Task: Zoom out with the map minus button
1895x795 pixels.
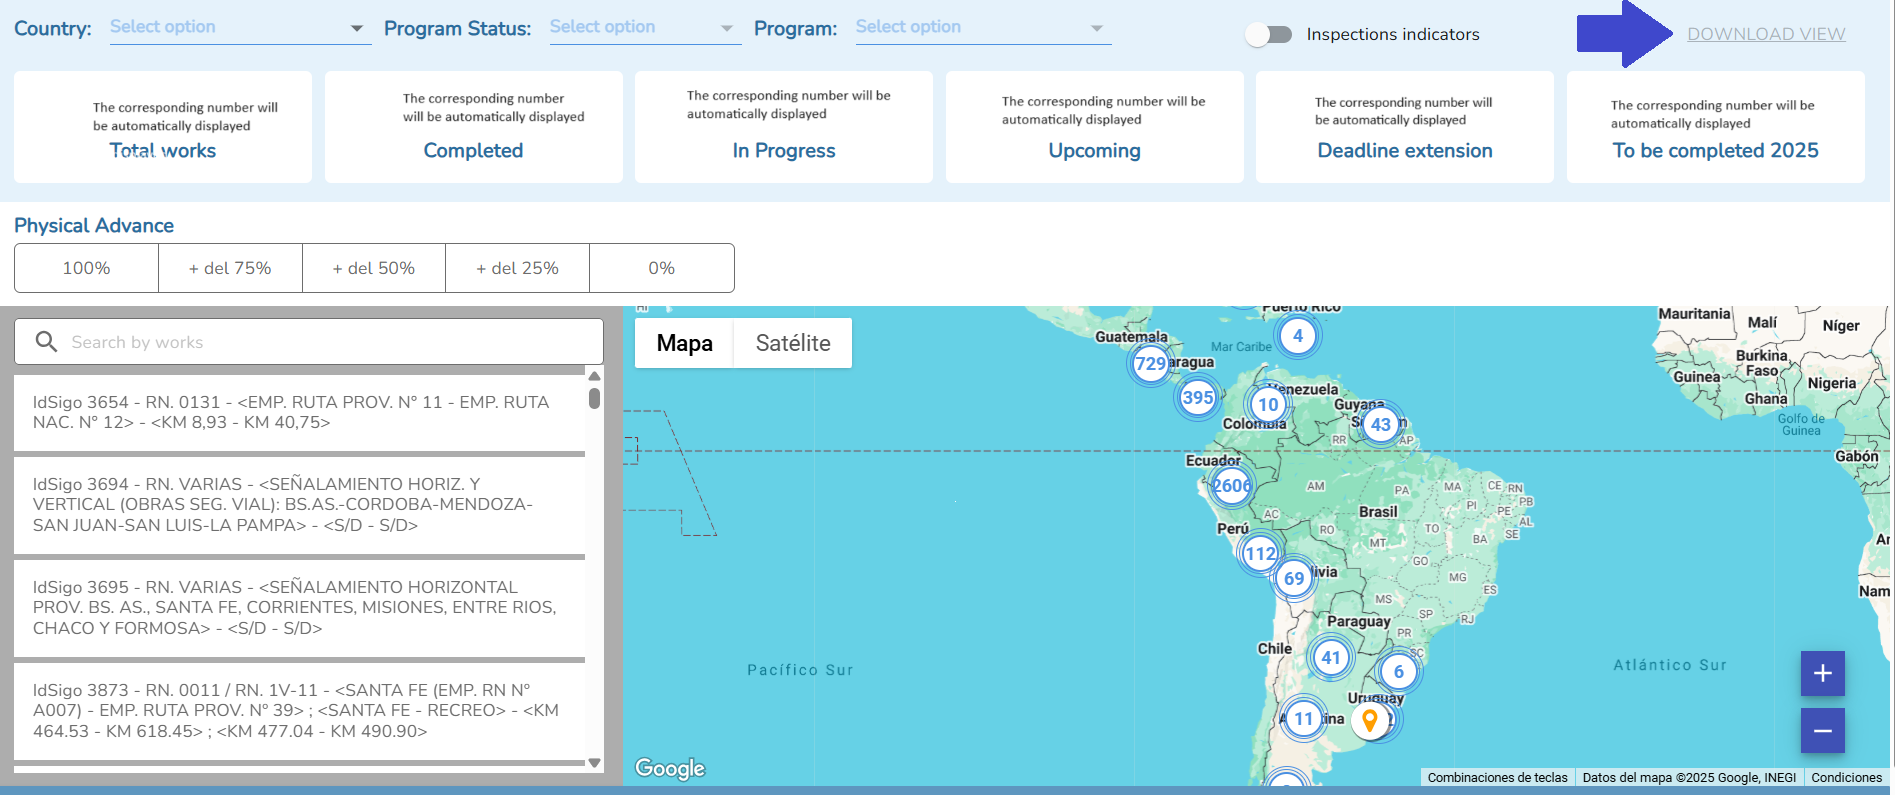Action: click(x=1822, y=731)
